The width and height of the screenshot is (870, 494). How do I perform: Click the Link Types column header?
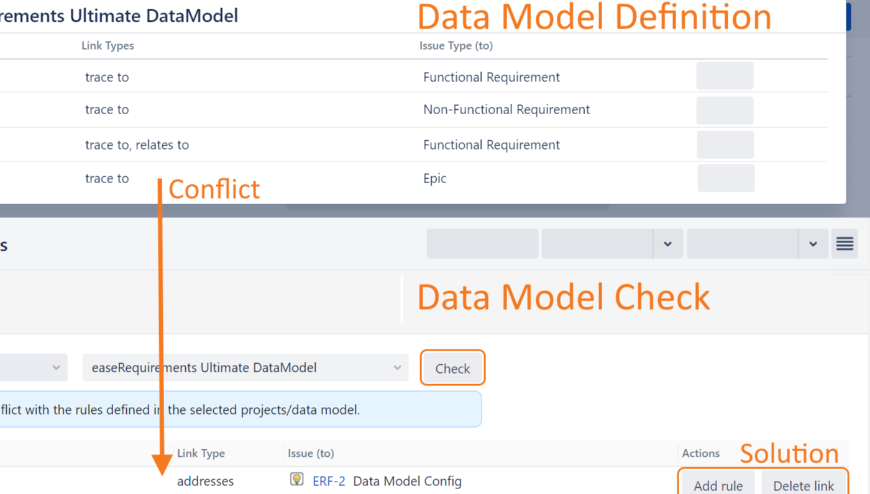coord(107,46)
